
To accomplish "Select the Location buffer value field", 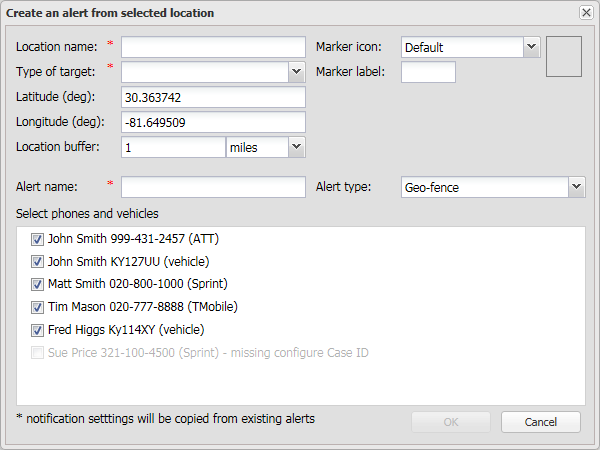I will pyautogui.click(x=173, y=147).
